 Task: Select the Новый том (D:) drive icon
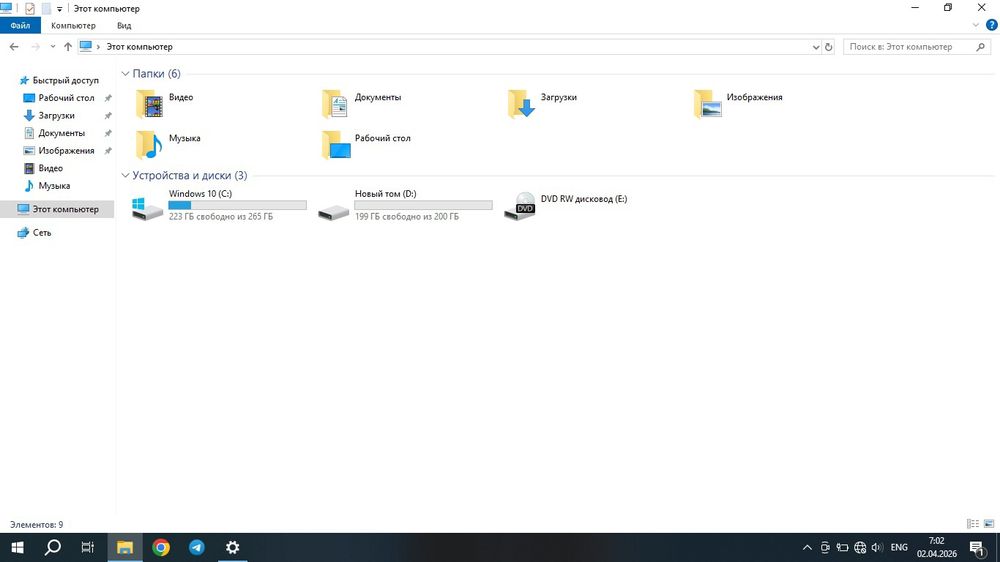click(333, 212)
